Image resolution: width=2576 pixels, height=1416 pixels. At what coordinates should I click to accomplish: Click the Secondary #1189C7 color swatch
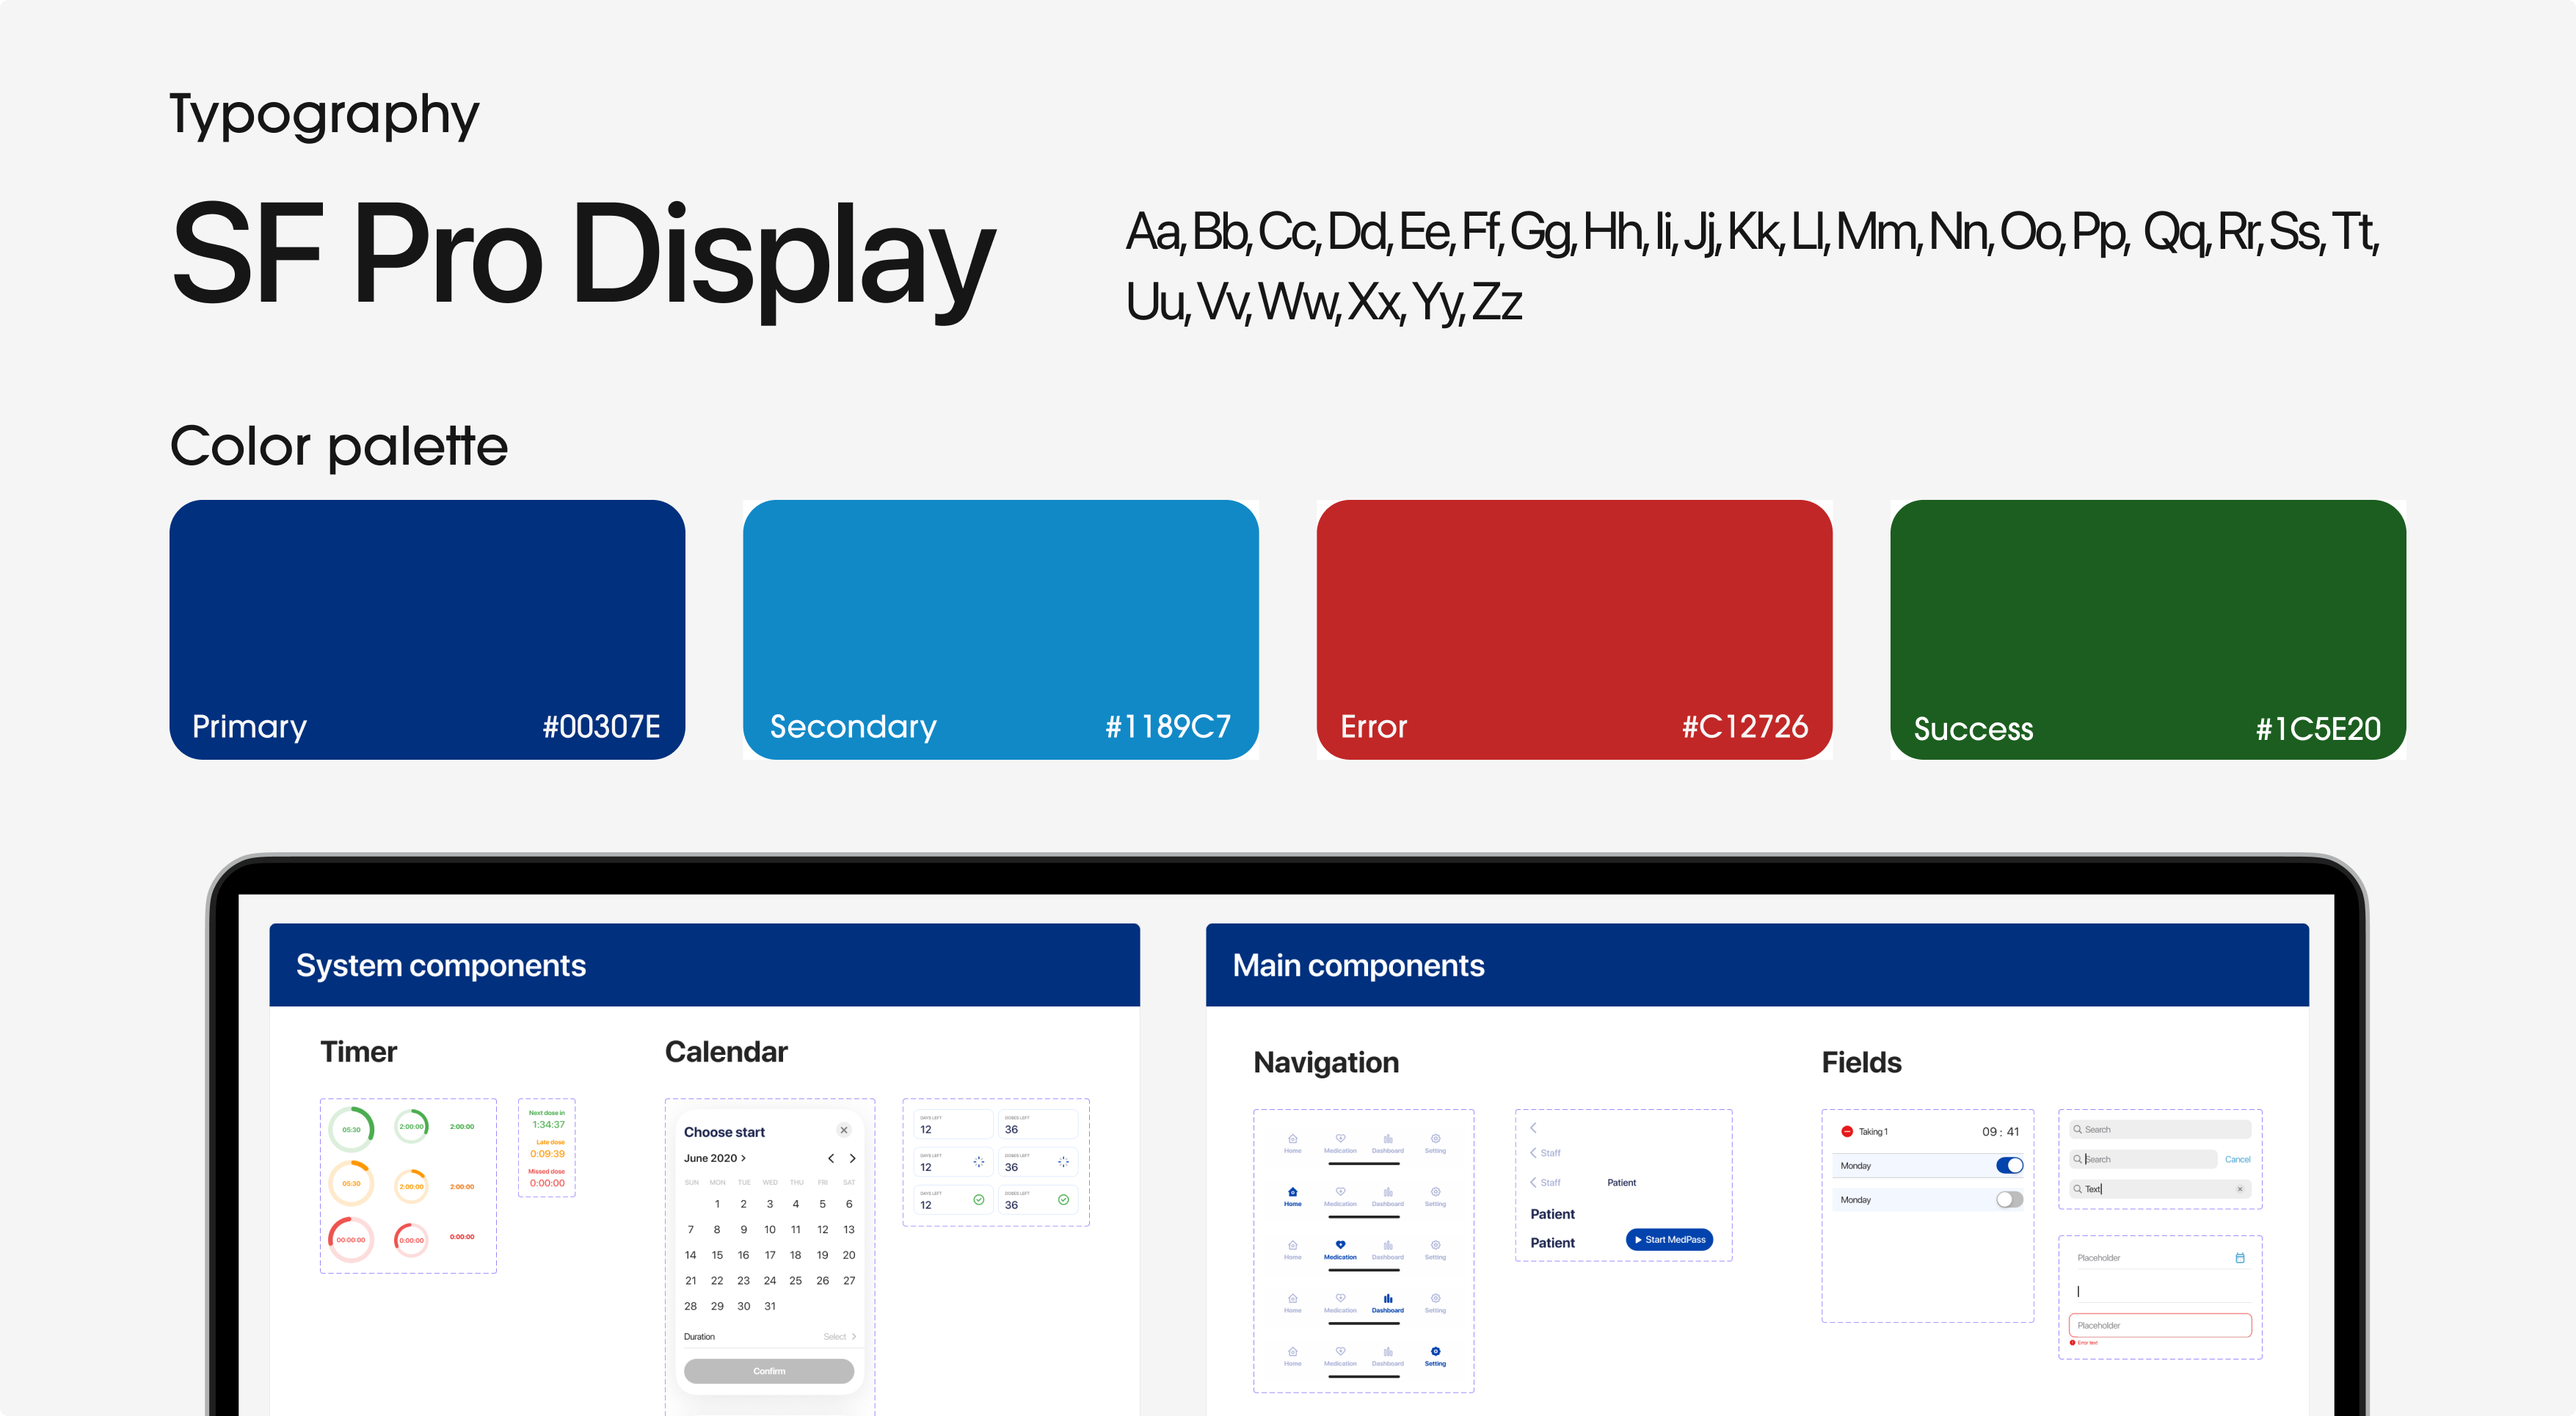coord(1000,629)
